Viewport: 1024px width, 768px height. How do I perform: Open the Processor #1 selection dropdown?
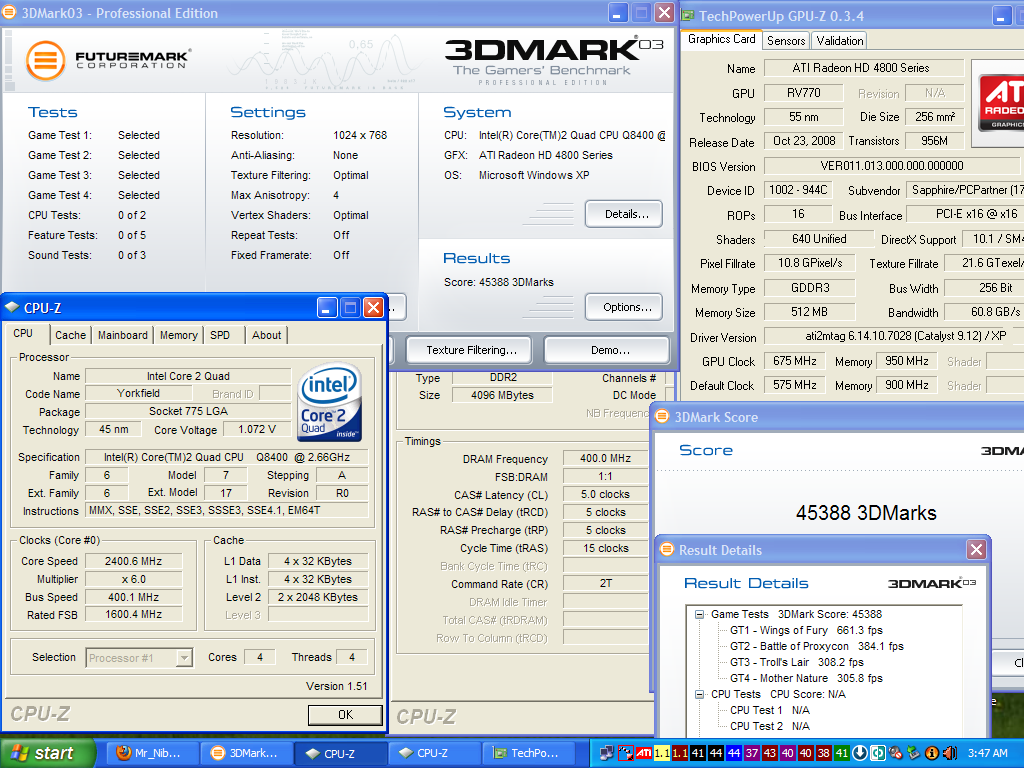tap(184, 658)
